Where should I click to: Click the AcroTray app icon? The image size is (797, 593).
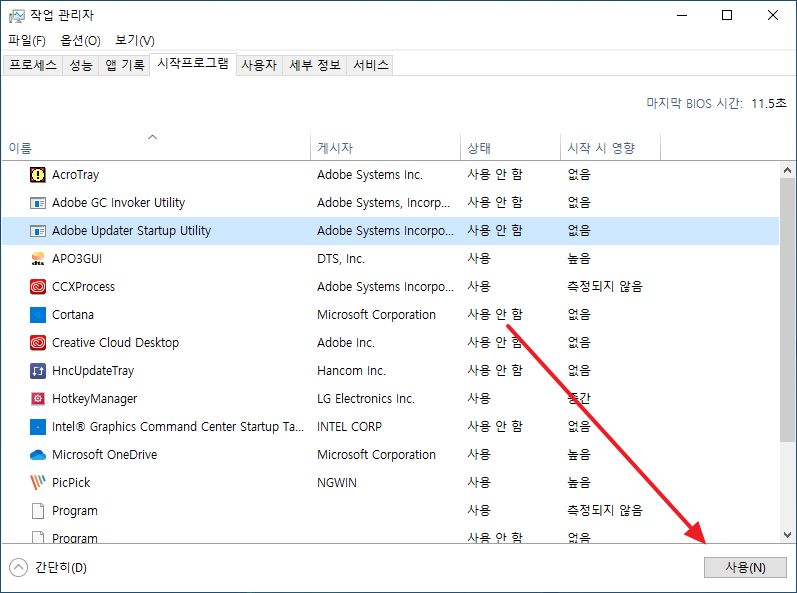click(x=38, y=175)
